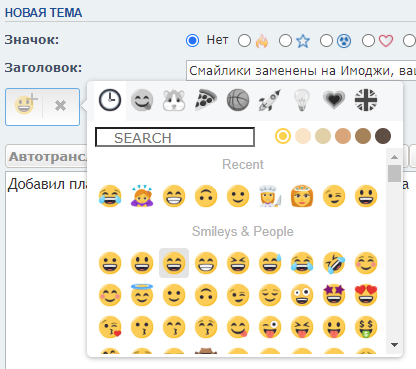
Task: Select the light bulb objects category
Action: tap(302, 100)
